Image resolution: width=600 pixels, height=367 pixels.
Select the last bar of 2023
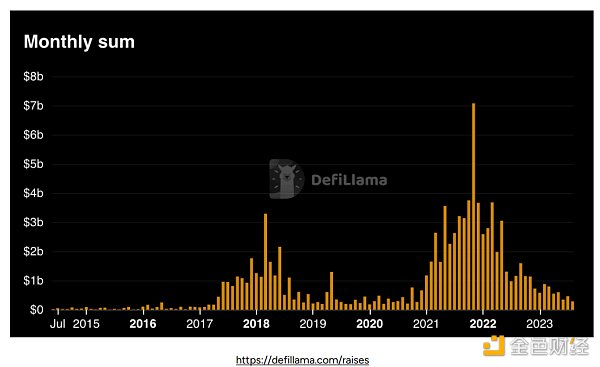pyautogui.click(x=572, y=305)
